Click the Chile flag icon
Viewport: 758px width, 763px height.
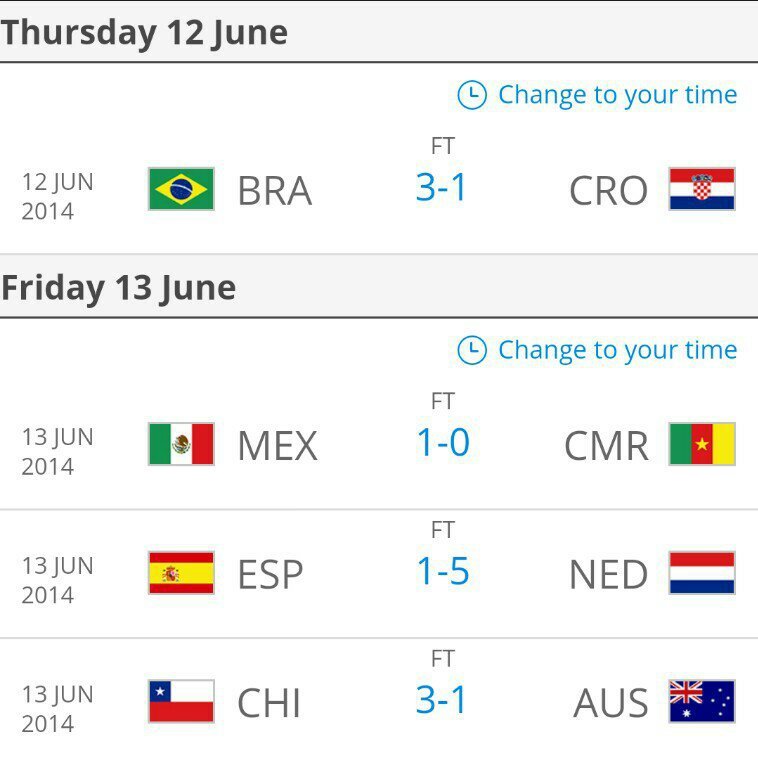(x=181, y=701)
